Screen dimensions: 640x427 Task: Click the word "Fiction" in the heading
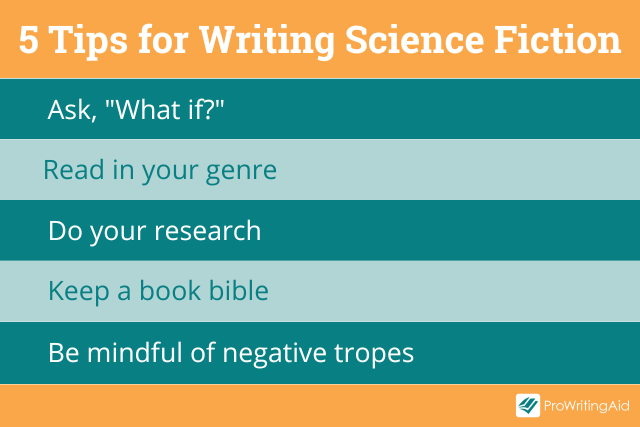(x=558, y=39)
